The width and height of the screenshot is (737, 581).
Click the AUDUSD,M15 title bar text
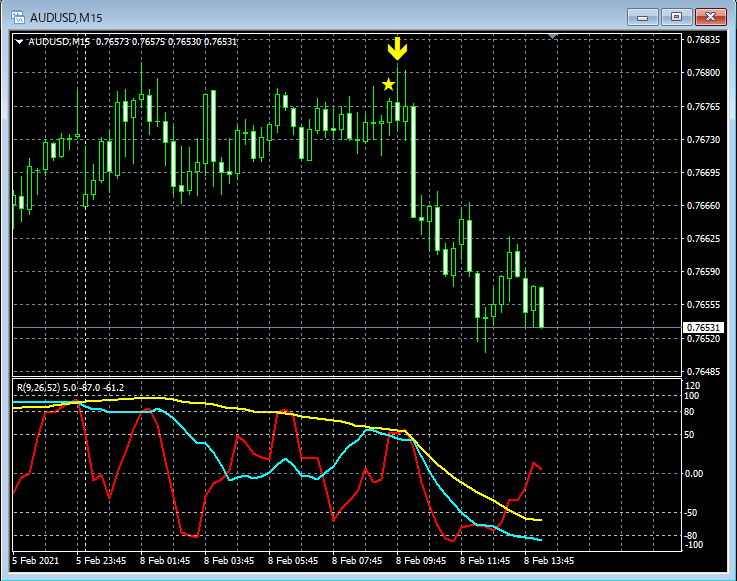(66, 18)
